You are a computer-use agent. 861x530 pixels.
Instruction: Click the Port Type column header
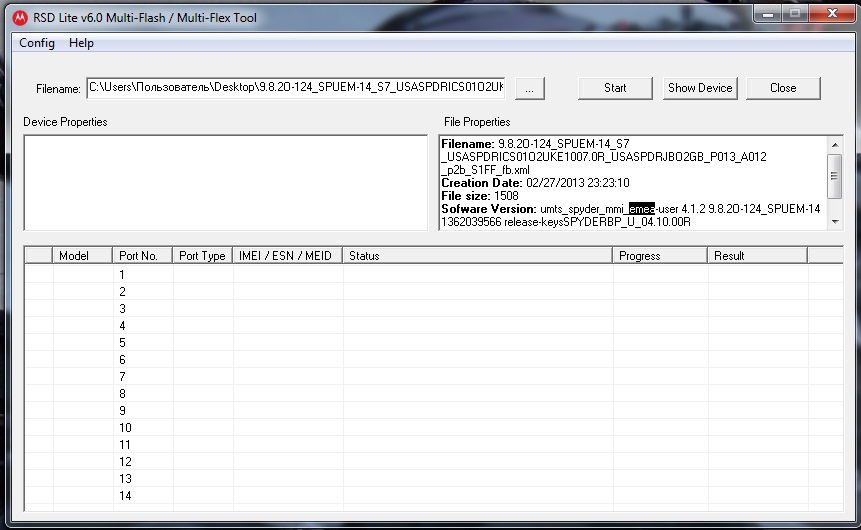point(202,255)
